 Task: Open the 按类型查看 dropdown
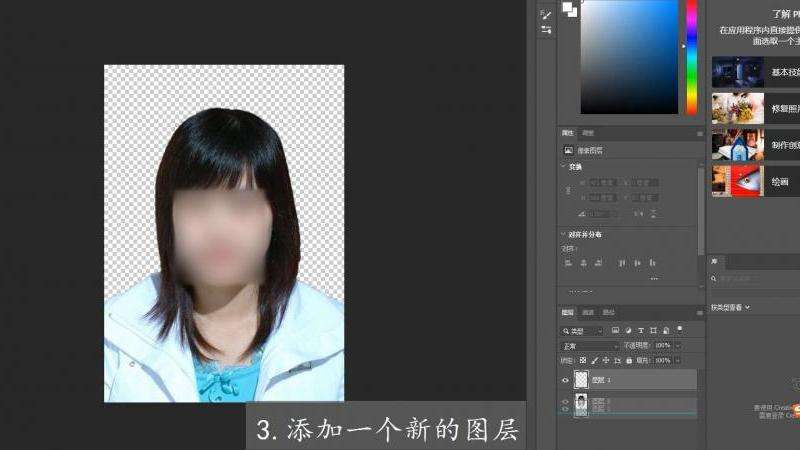[731, 308]
